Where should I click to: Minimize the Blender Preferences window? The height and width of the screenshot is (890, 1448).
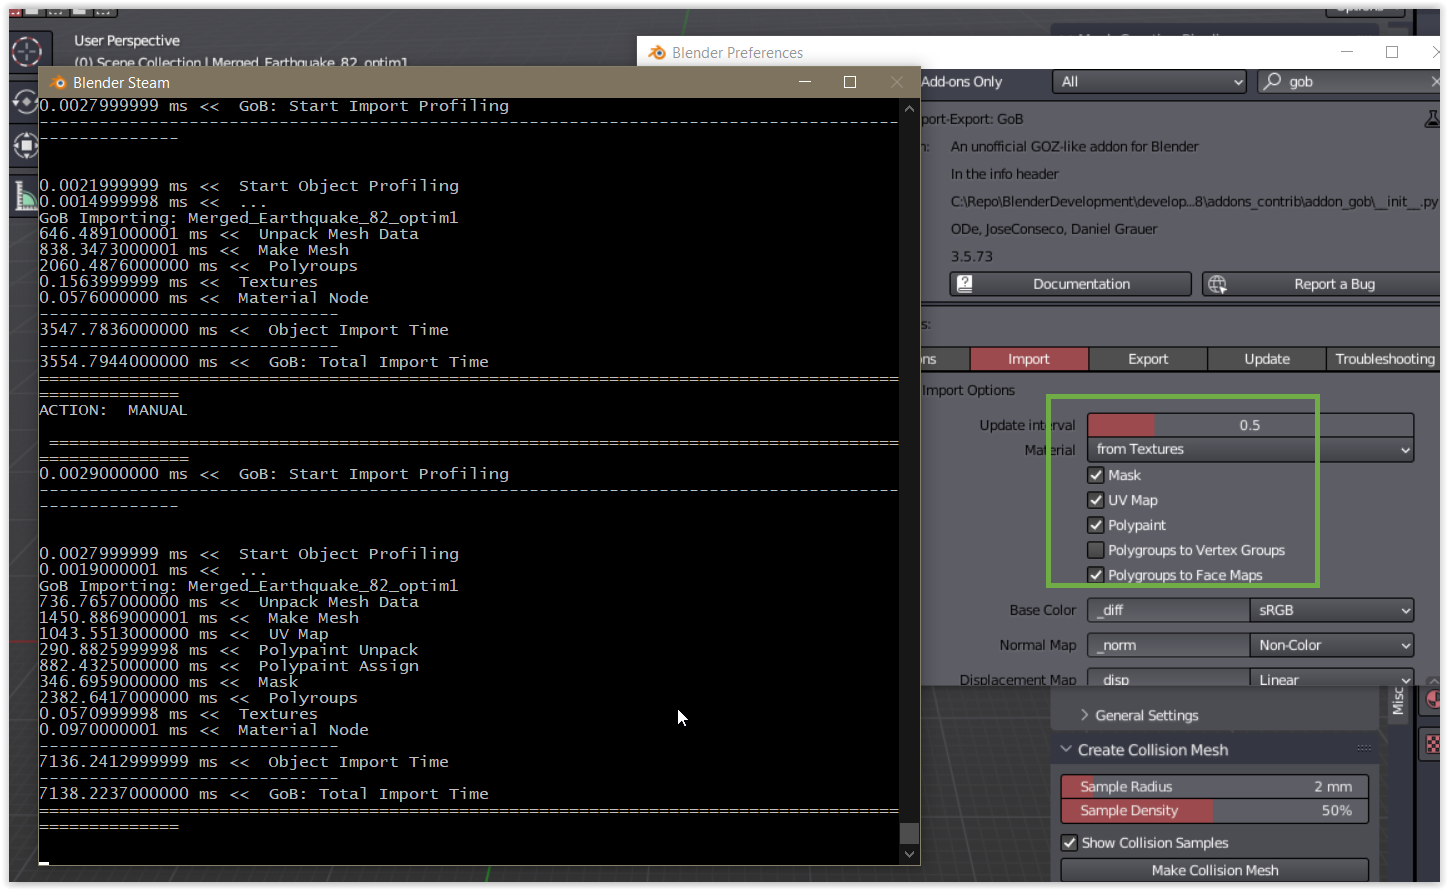click(x=1347, y=52)
